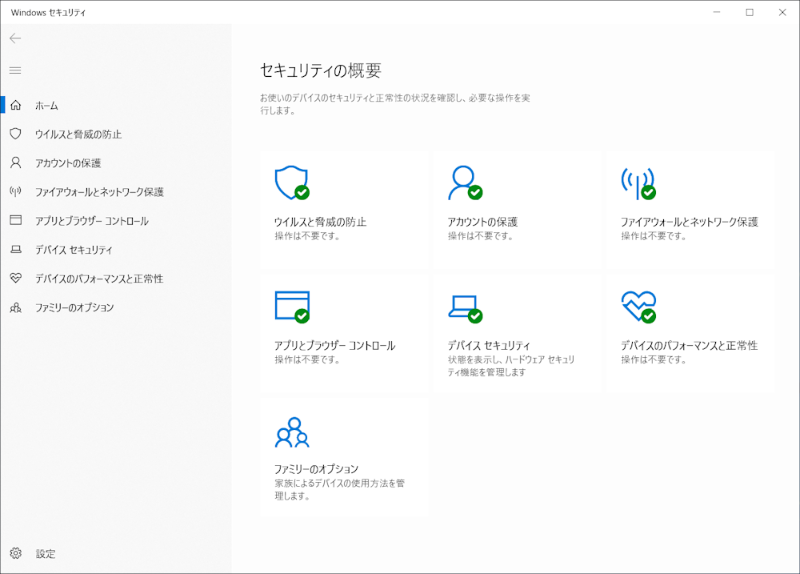Screen dimensions: 800x574
Task: Click the heart icon for デバイスのパフォーマンス in sidebar
Action: coord(15,278)
